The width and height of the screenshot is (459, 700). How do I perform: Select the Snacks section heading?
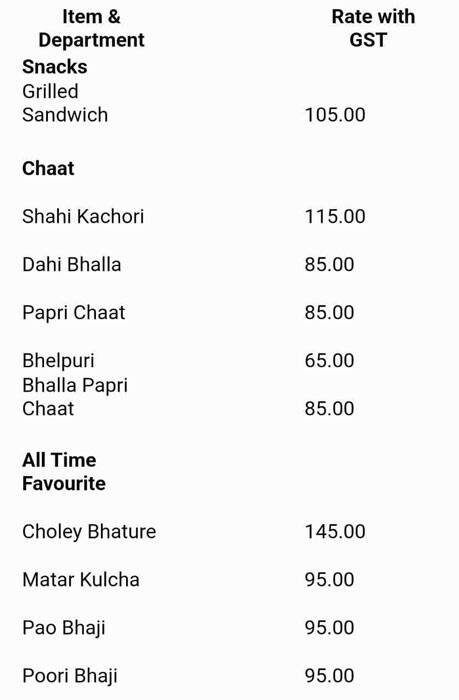point(54,67)
